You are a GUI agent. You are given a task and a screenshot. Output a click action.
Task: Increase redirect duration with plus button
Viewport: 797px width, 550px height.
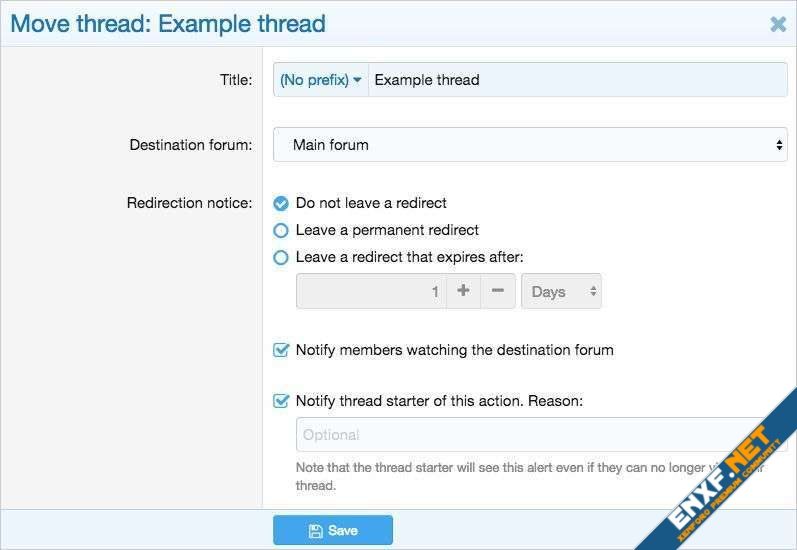click(463, 291)
